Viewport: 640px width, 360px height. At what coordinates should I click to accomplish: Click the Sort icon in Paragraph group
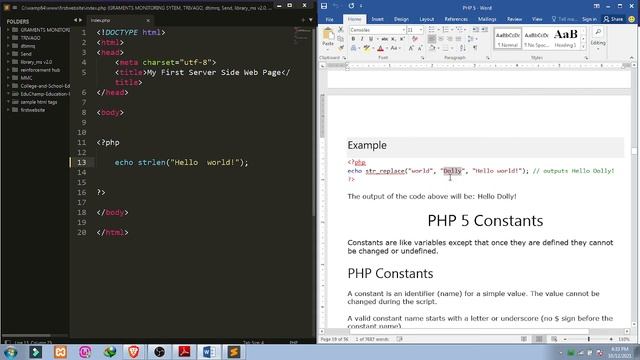463,48
